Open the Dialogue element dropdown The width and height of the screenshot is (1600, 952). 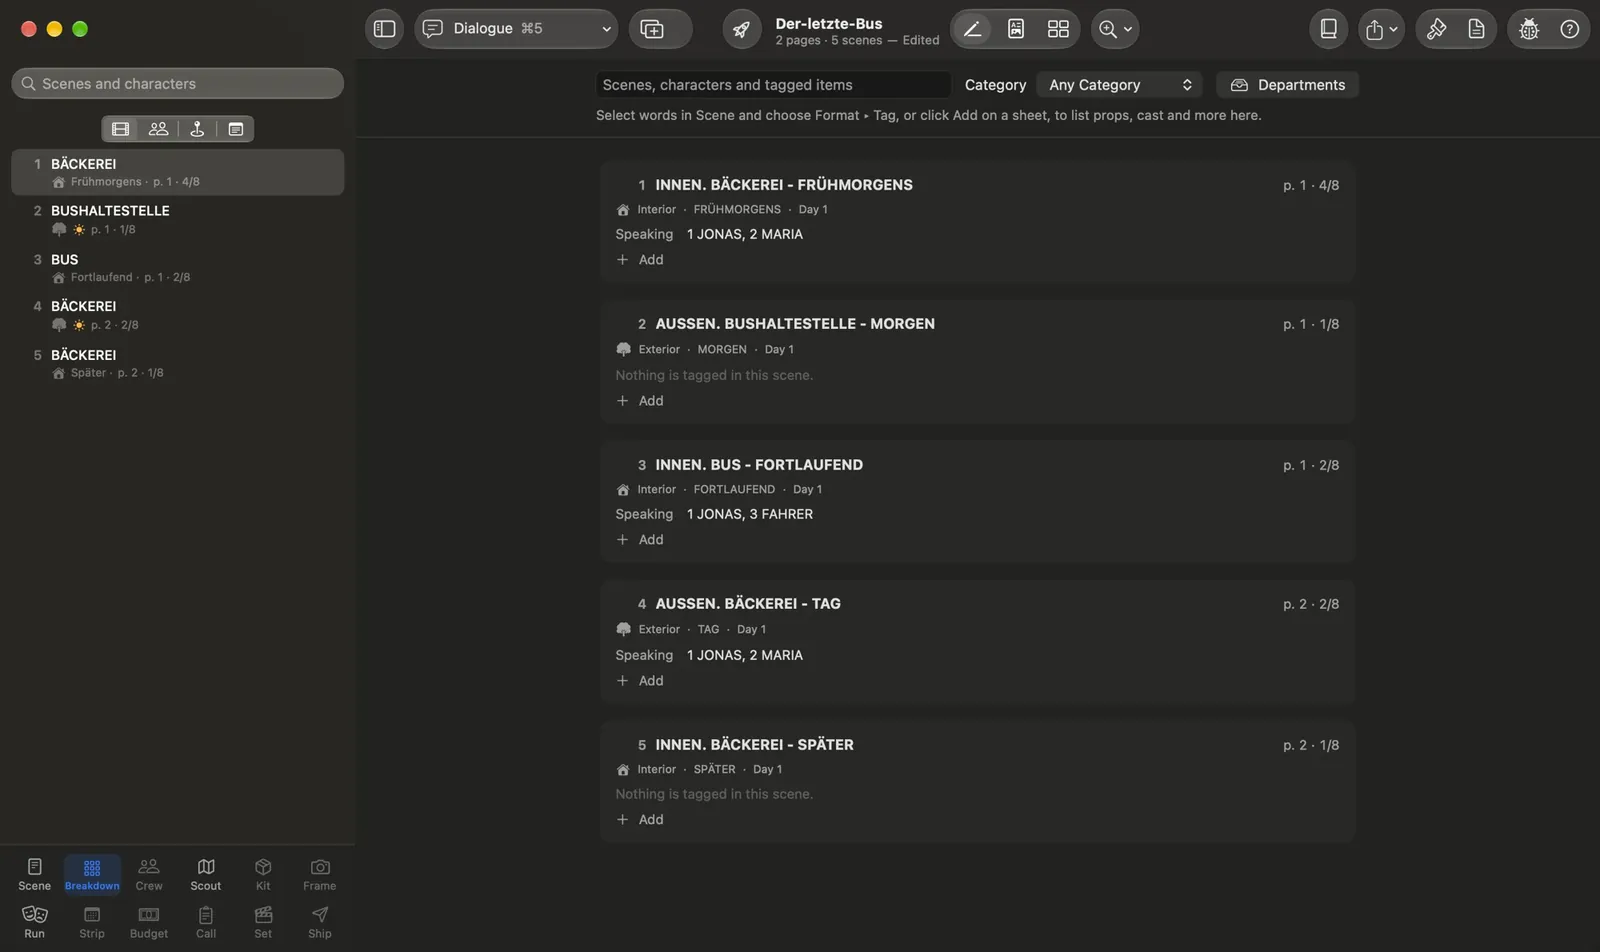(516, 29)
